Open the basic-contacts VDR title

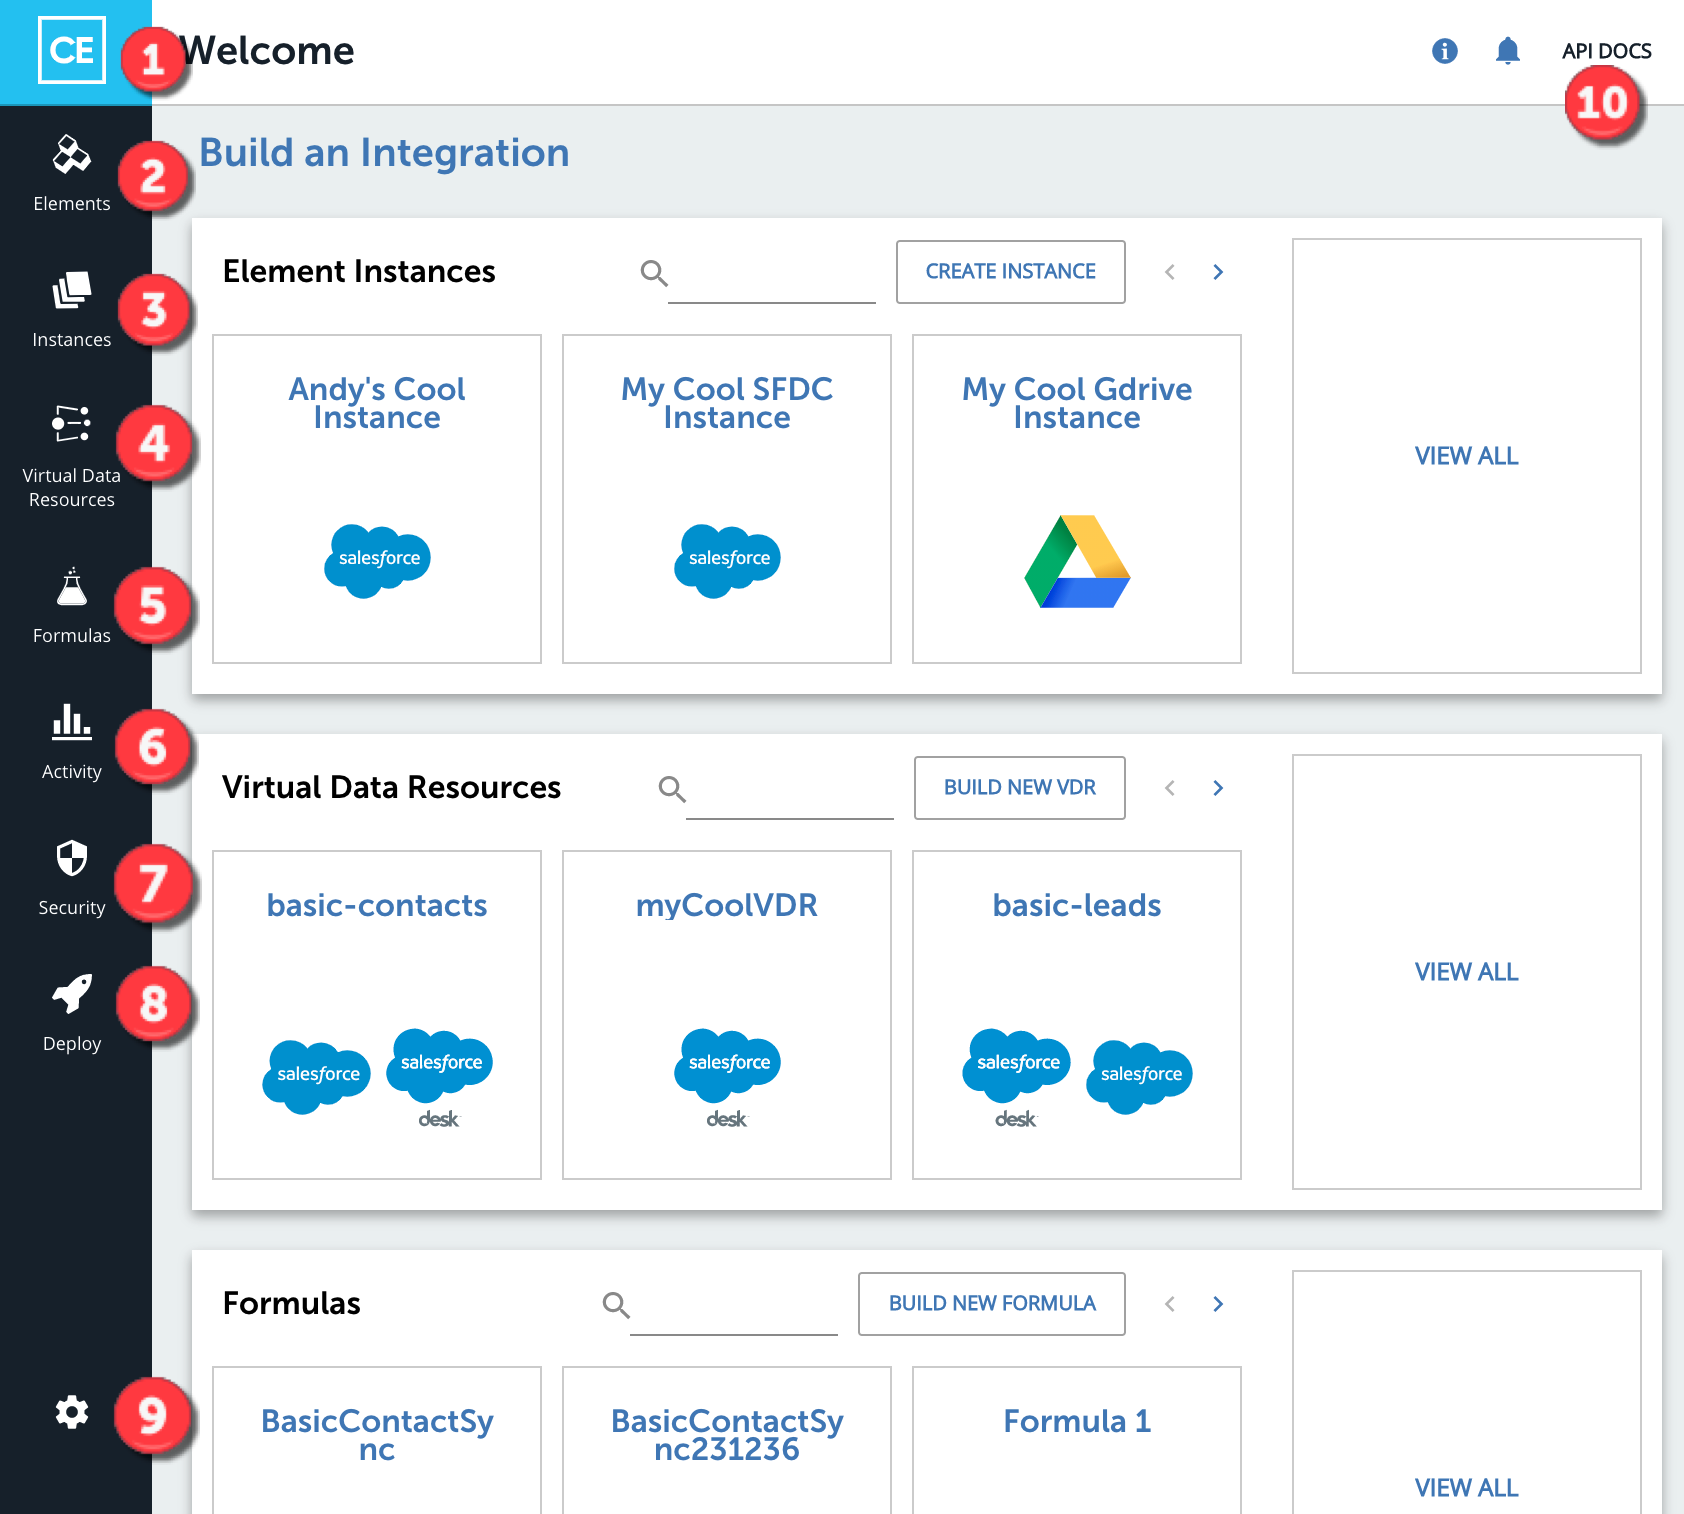coord(377,906)
